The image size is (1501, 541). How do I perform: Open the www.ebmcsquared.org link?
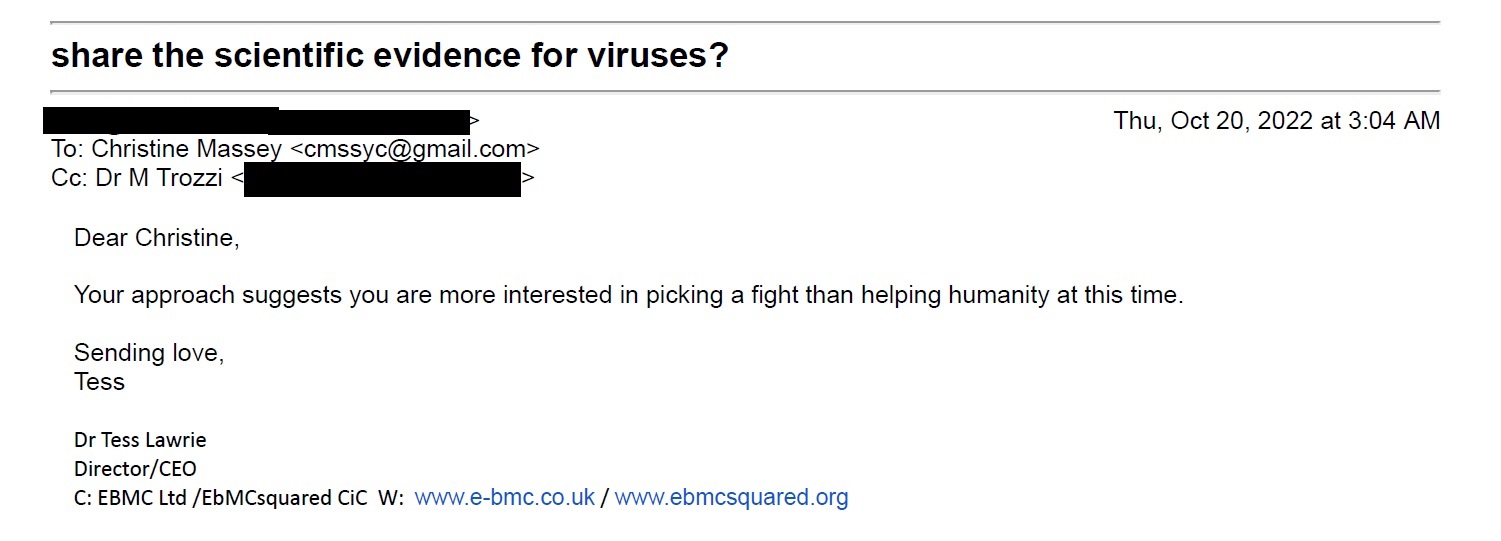[731, 497]
